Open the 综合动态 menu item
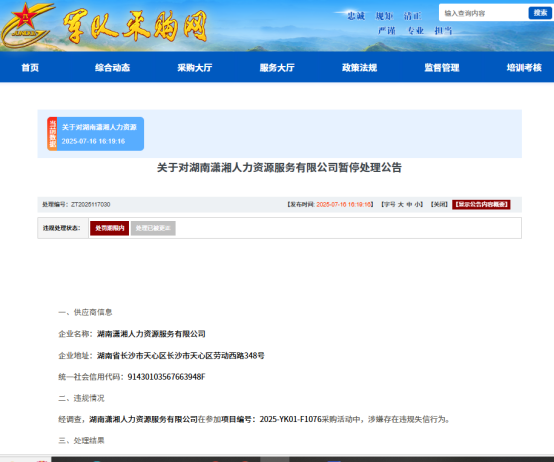Screen dimensions: 554x462 click(112, 67)
